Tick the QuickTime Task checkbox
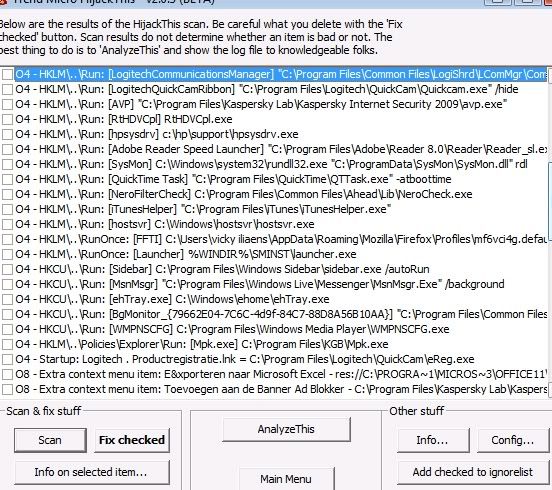Viewport: 552px width, 490px height. (7, 179)
